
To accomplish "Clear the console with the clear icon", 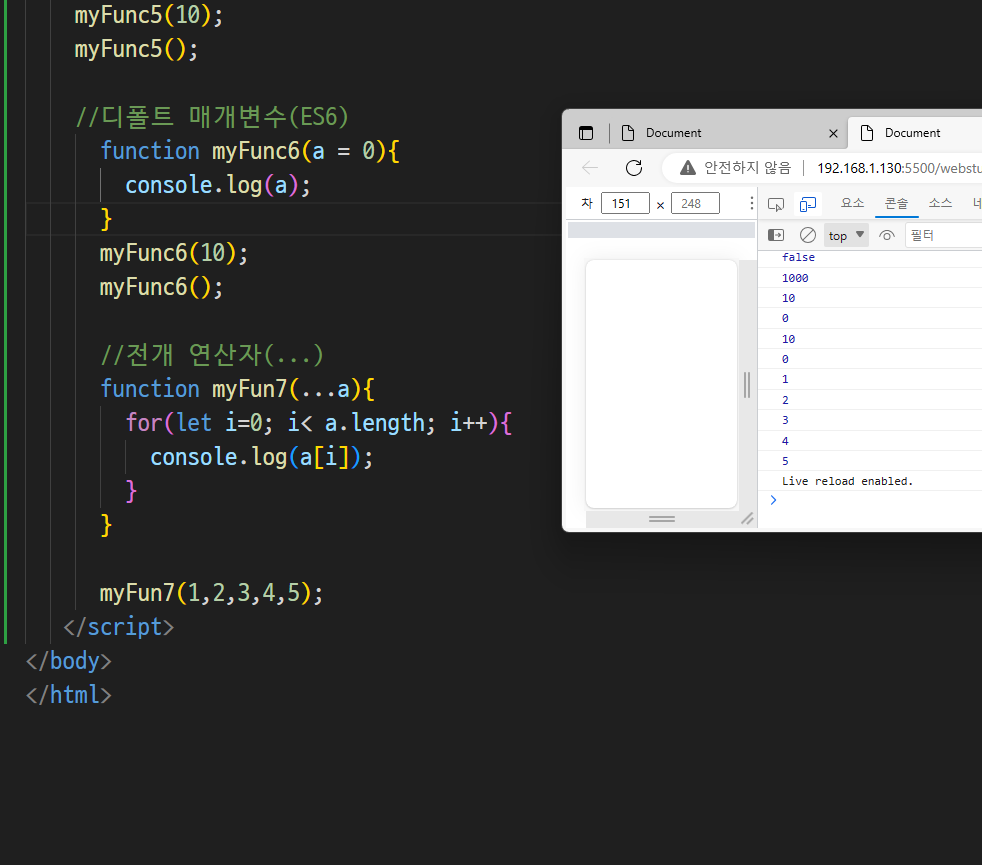I will 808,236.
